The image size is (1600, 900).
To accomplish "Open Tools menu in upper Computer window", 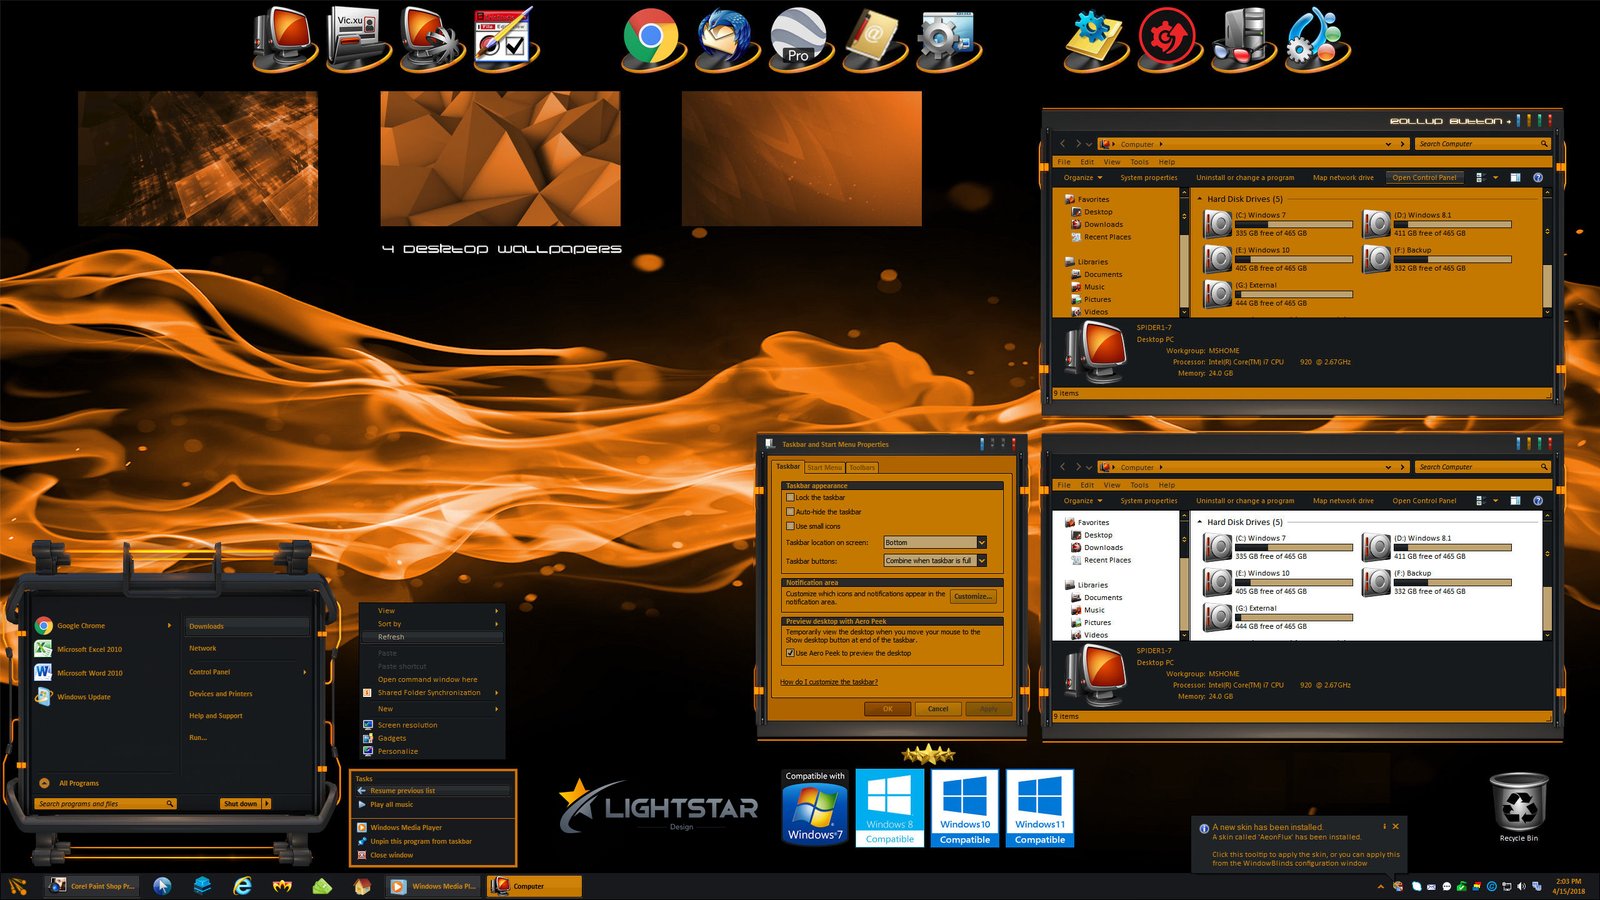I will click(1139, 161).
